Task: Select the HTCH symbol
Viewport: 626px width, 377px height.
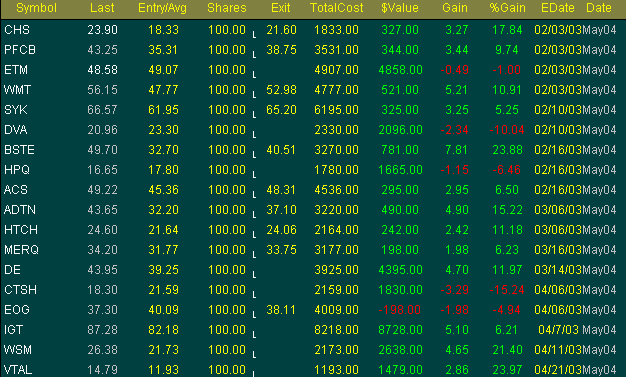Action: coord(21,230)
